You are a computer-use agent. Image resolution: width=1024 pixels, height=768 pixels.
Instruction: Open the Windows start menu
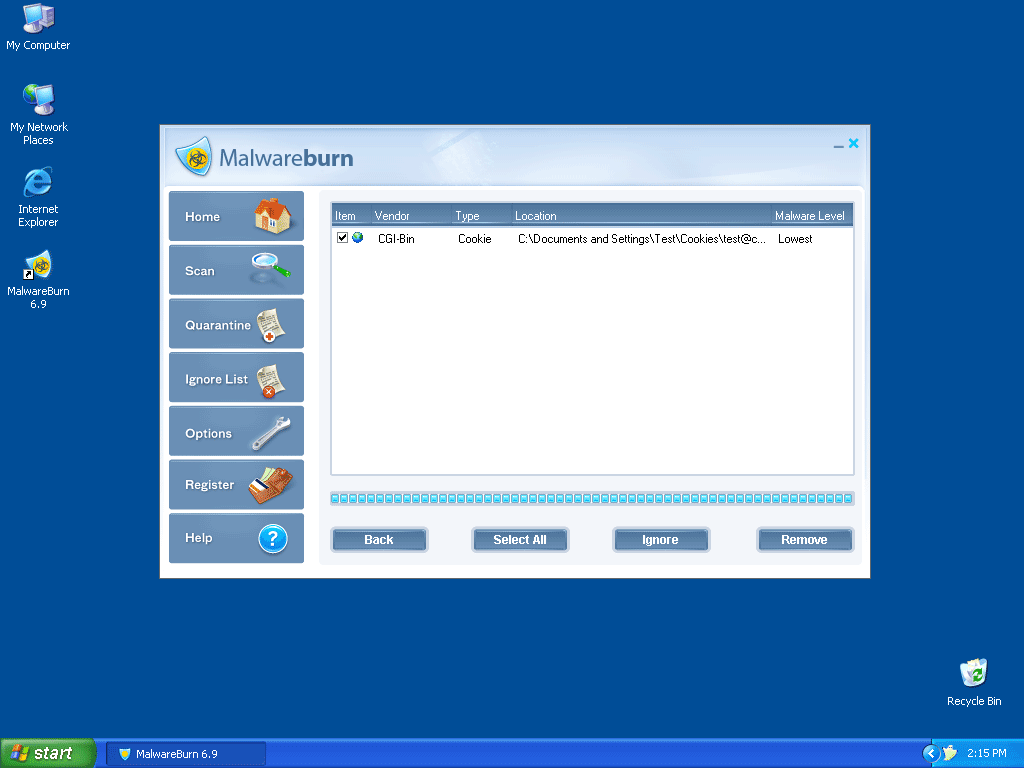pos(48,753)
